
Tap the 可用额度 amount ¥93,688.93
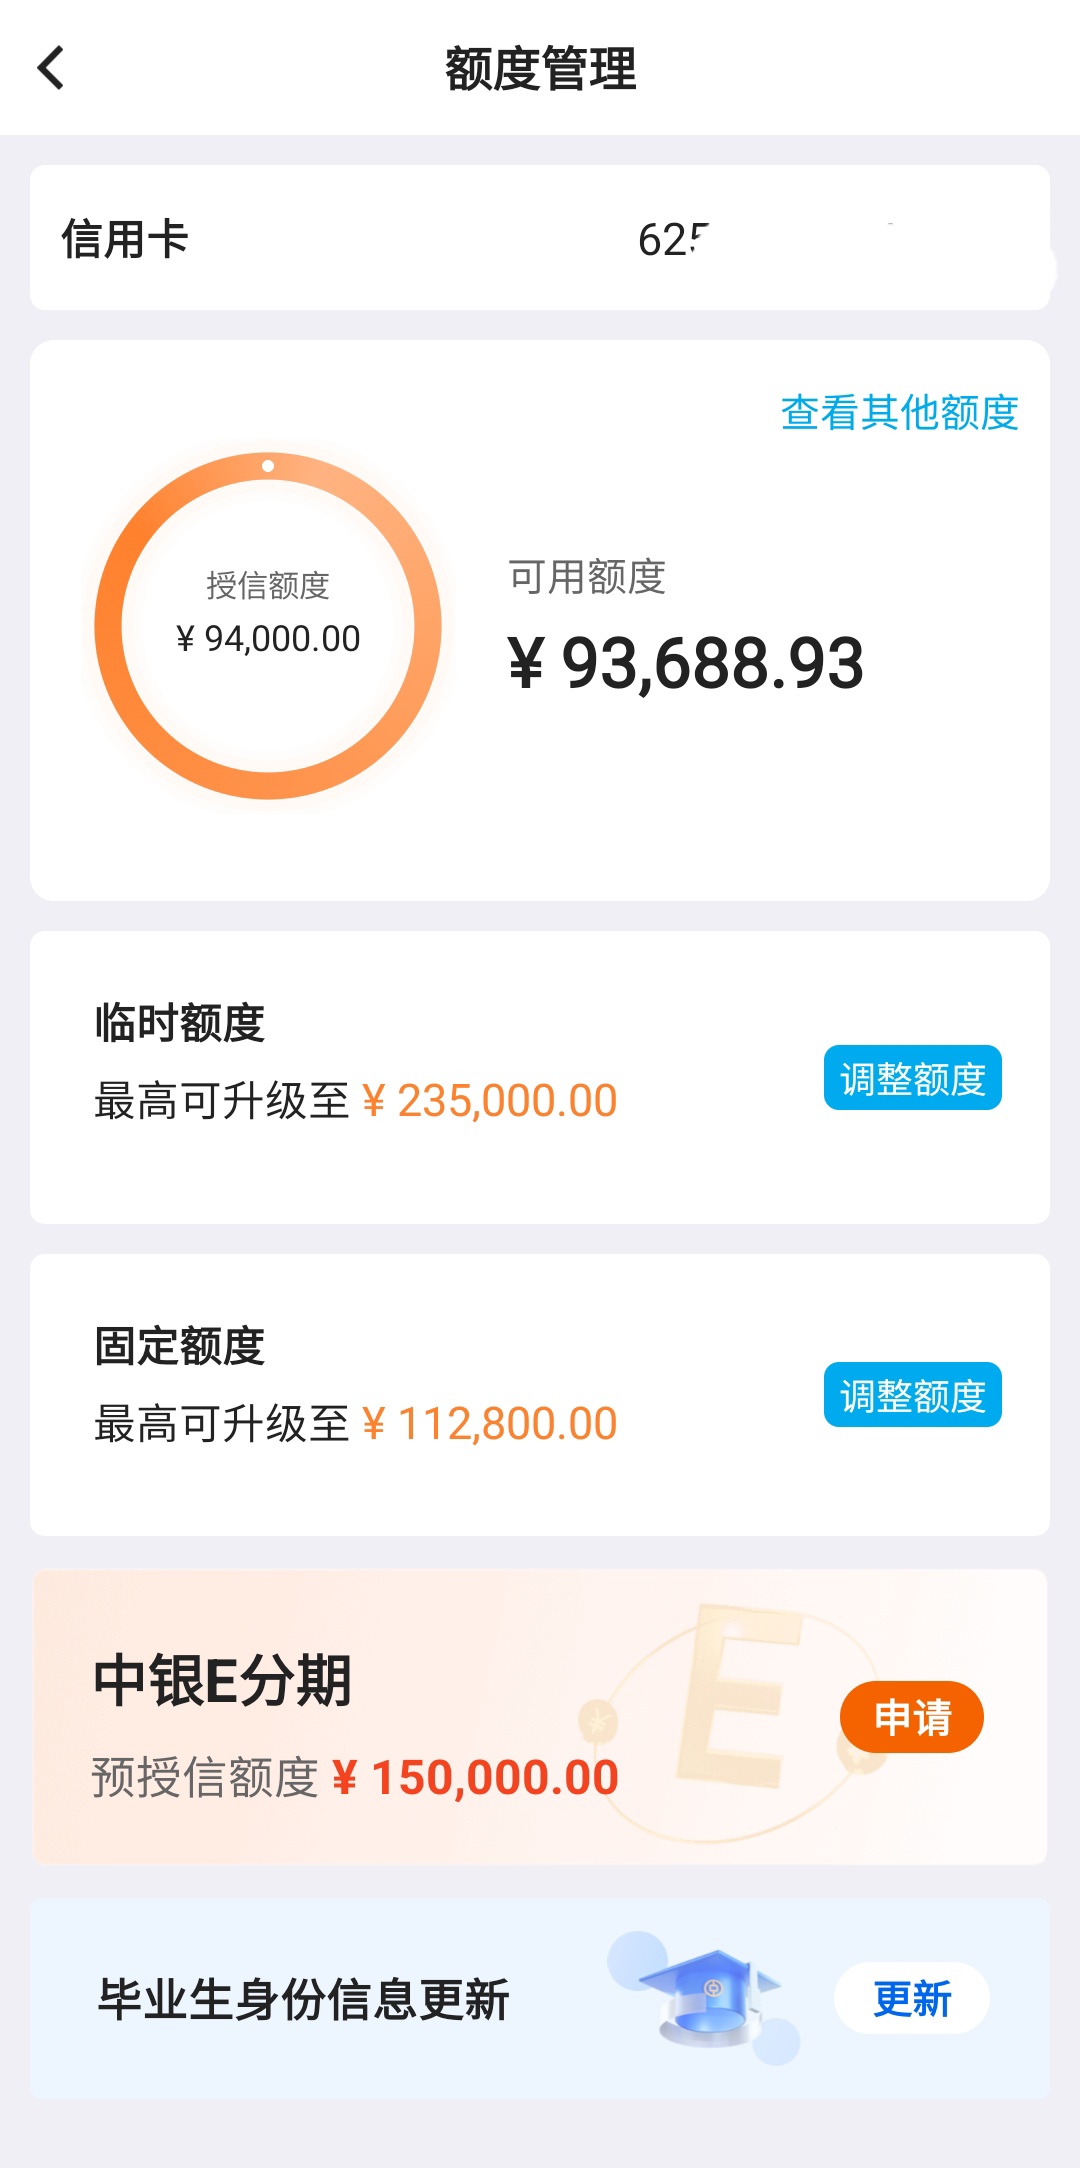(x=686, y=663)
